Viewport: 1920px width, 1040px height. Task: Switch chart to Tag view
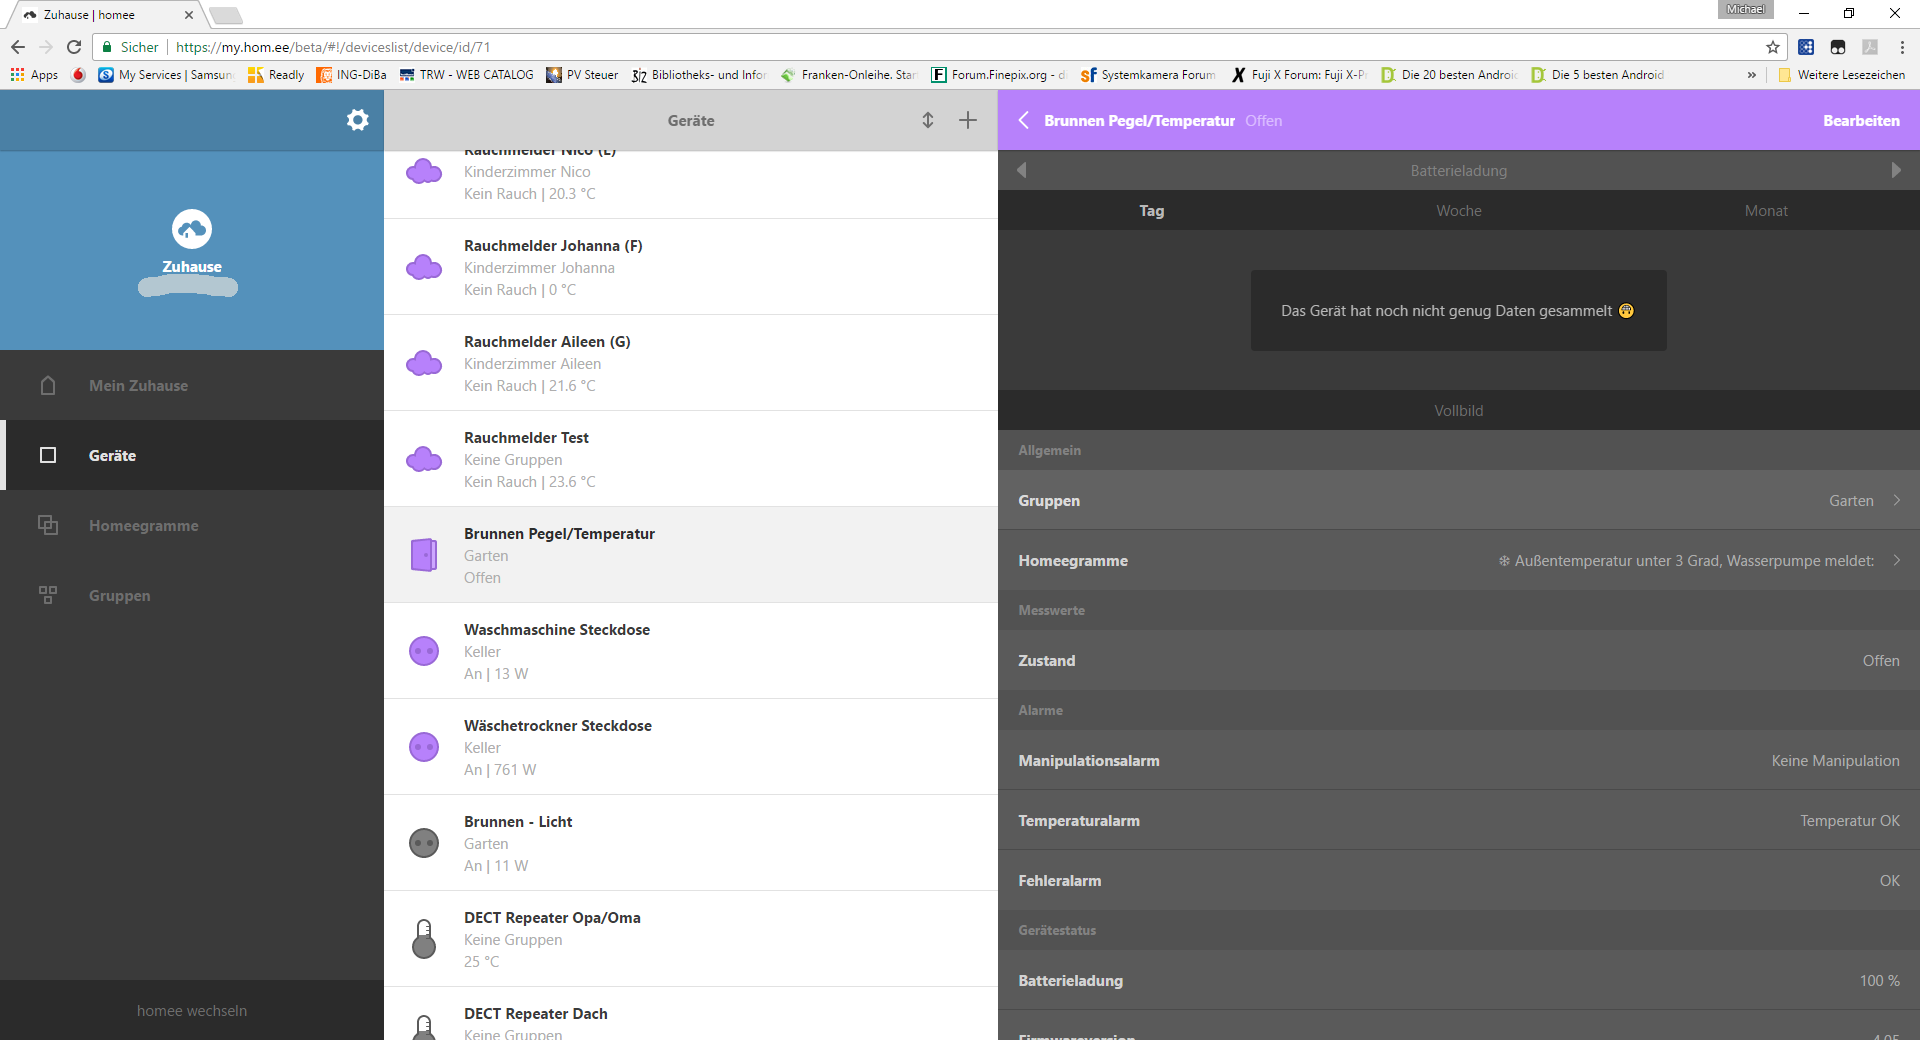(1152, 211)
